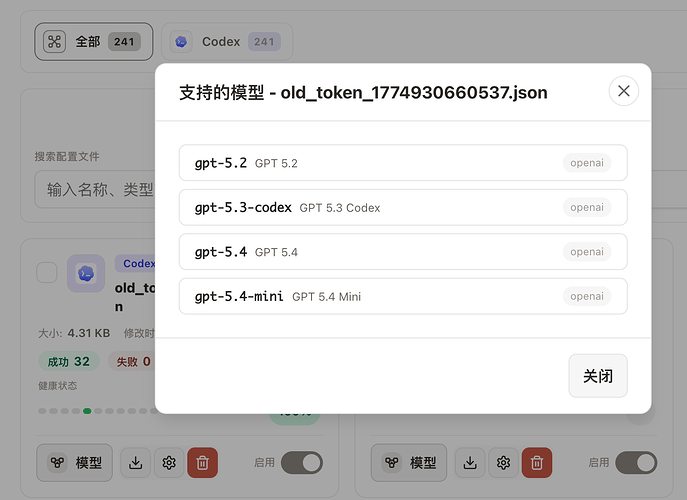The height and width of the screenshot is (500, 687).
Task: Download the right card's config file
Action: [470, 463]
